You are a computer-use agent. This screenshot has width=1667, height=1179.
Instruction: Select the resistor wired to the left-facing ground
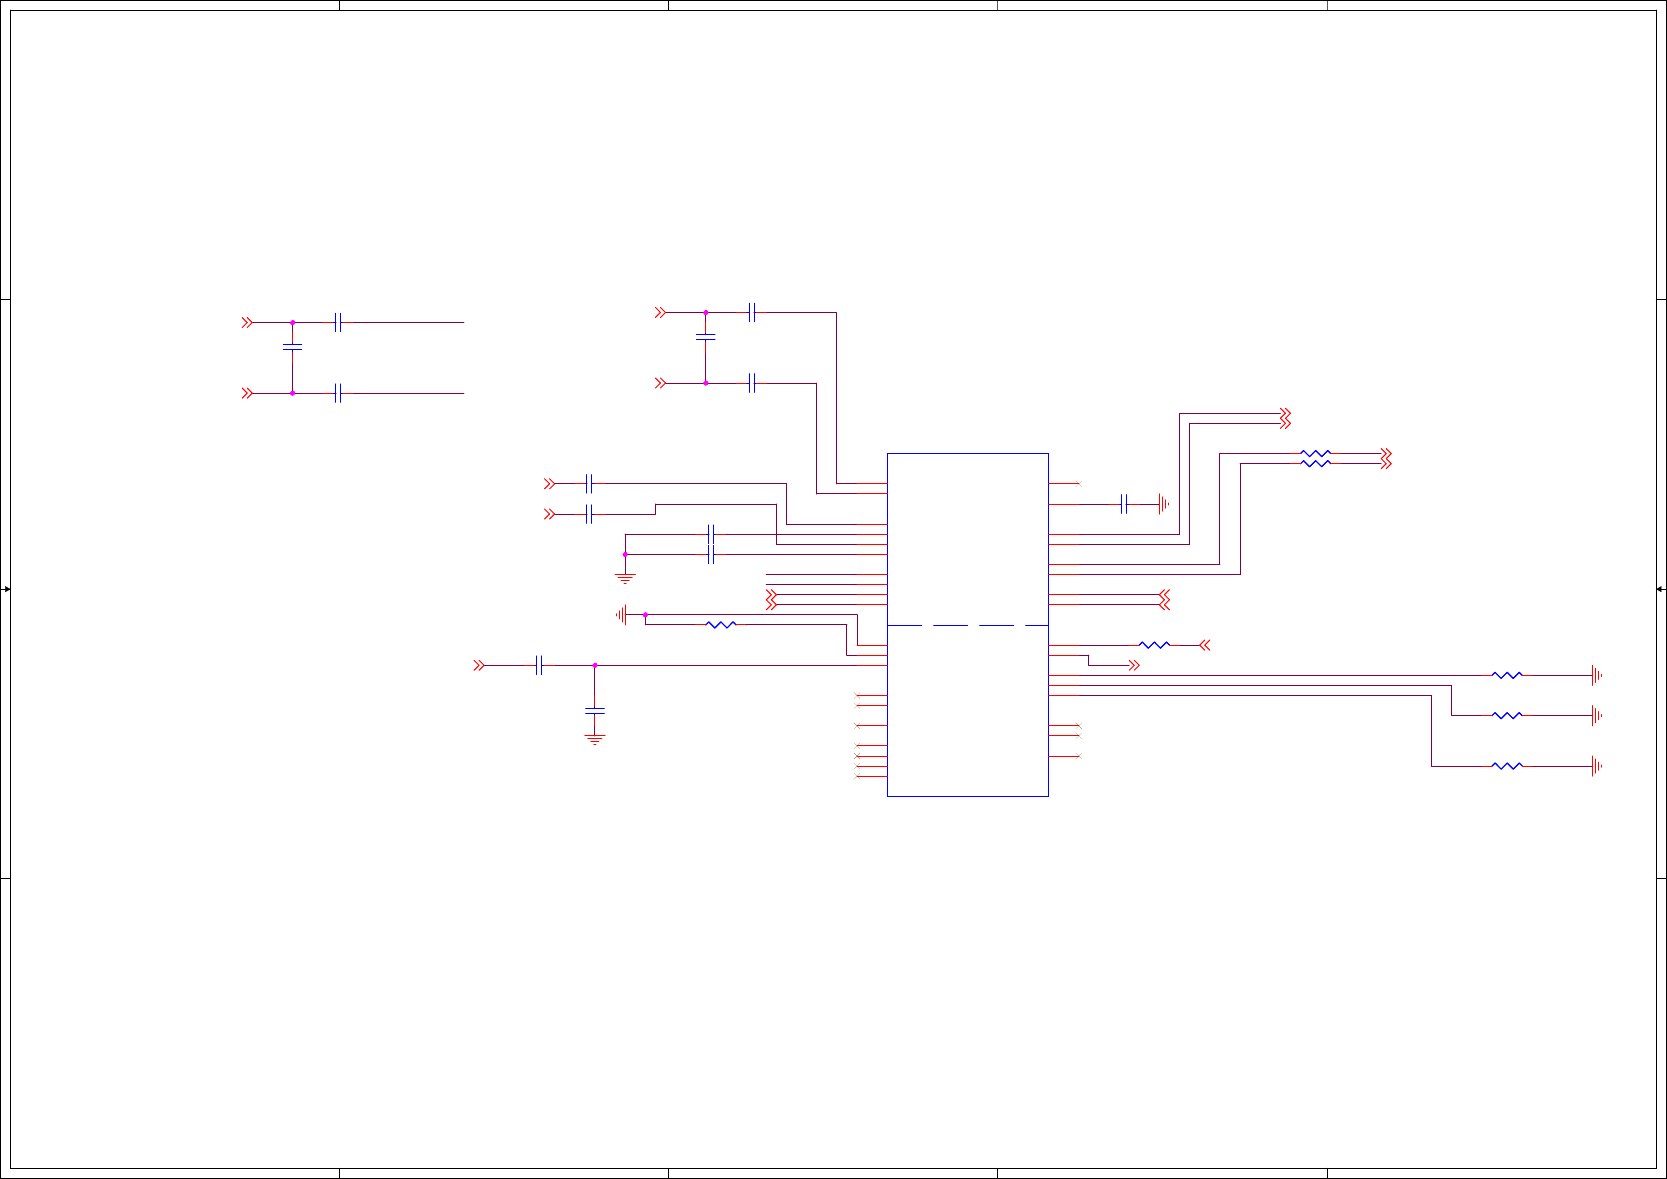coord(720,625)
